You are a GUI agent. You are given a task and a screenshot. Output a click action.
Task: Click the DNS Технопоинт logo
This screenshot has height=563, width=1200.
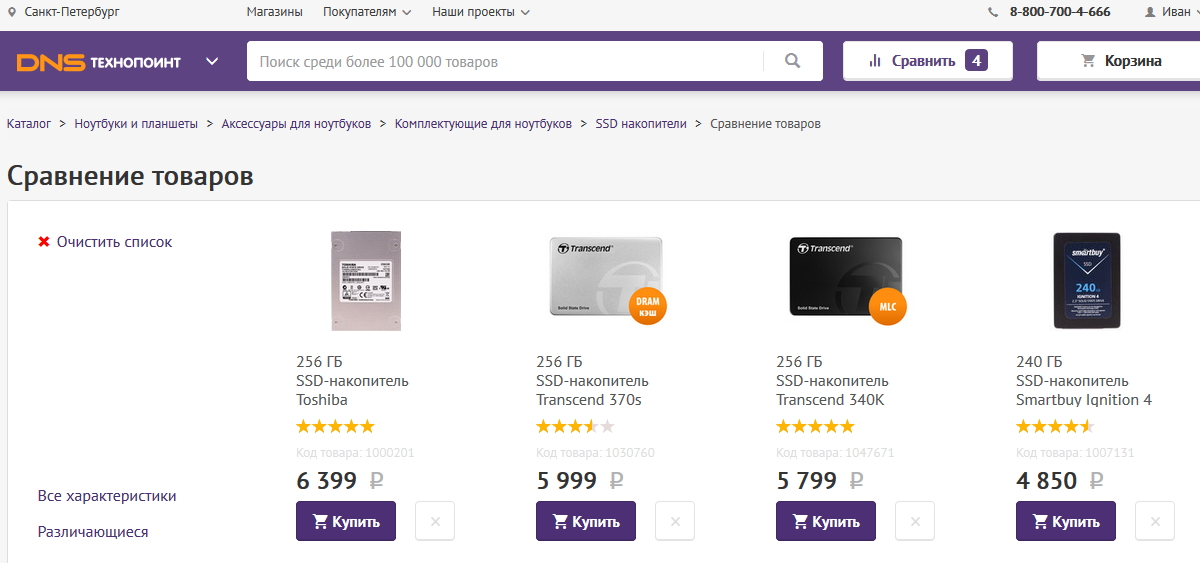coord(99,62)
